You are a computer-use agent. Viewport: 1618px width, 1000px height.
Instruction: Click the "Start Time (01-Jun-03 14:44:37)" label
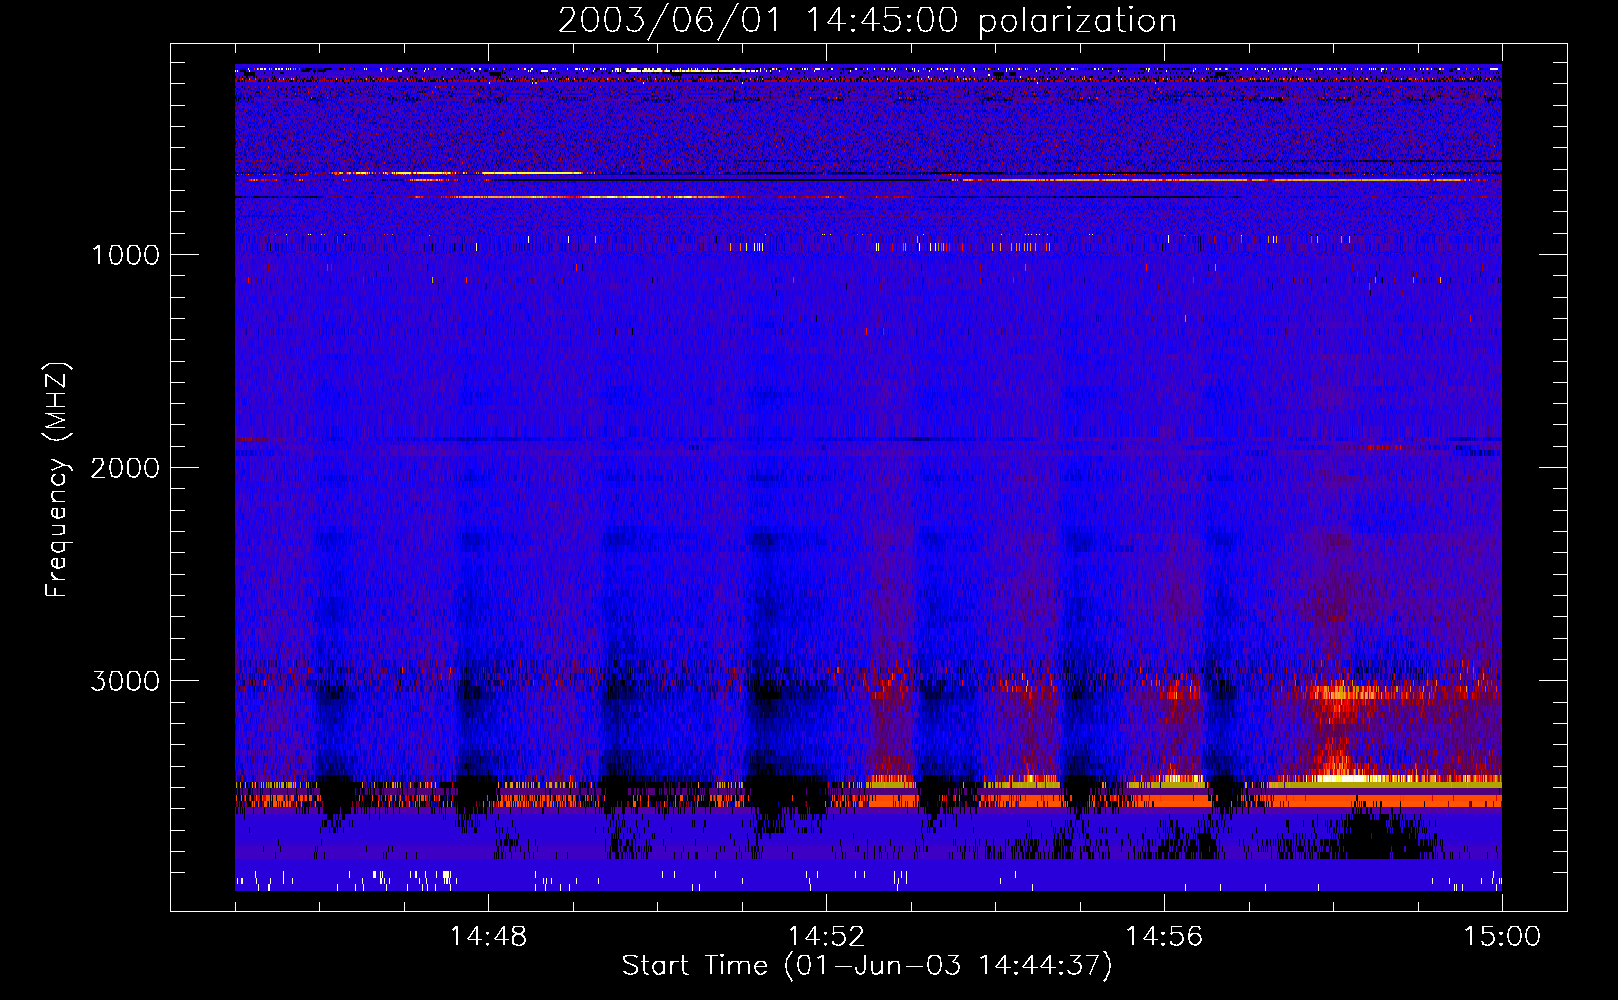(867, 966)
